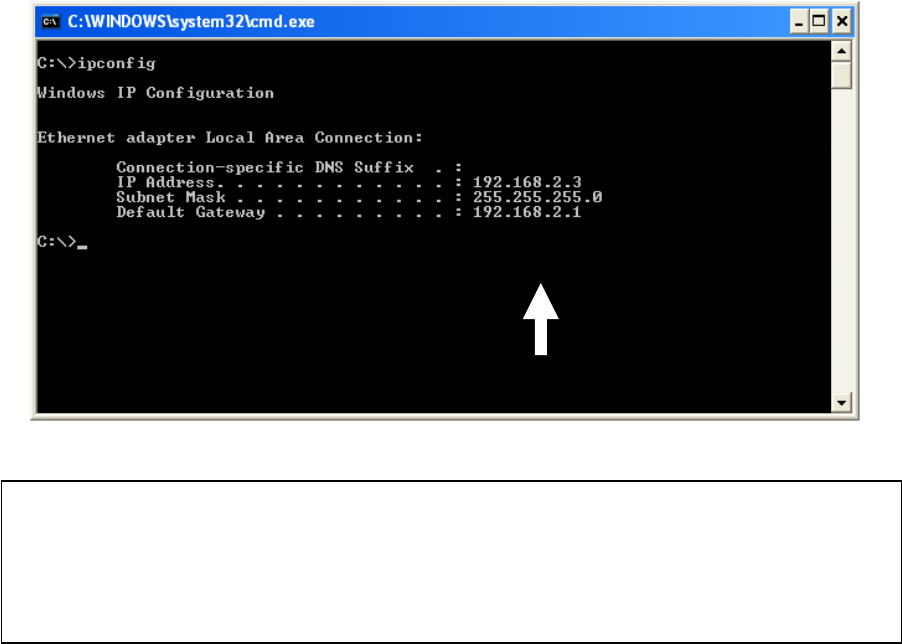Click the 'Connection-specific DNS Suffix' label
902x644 pixels.
[x=265, y=167]
